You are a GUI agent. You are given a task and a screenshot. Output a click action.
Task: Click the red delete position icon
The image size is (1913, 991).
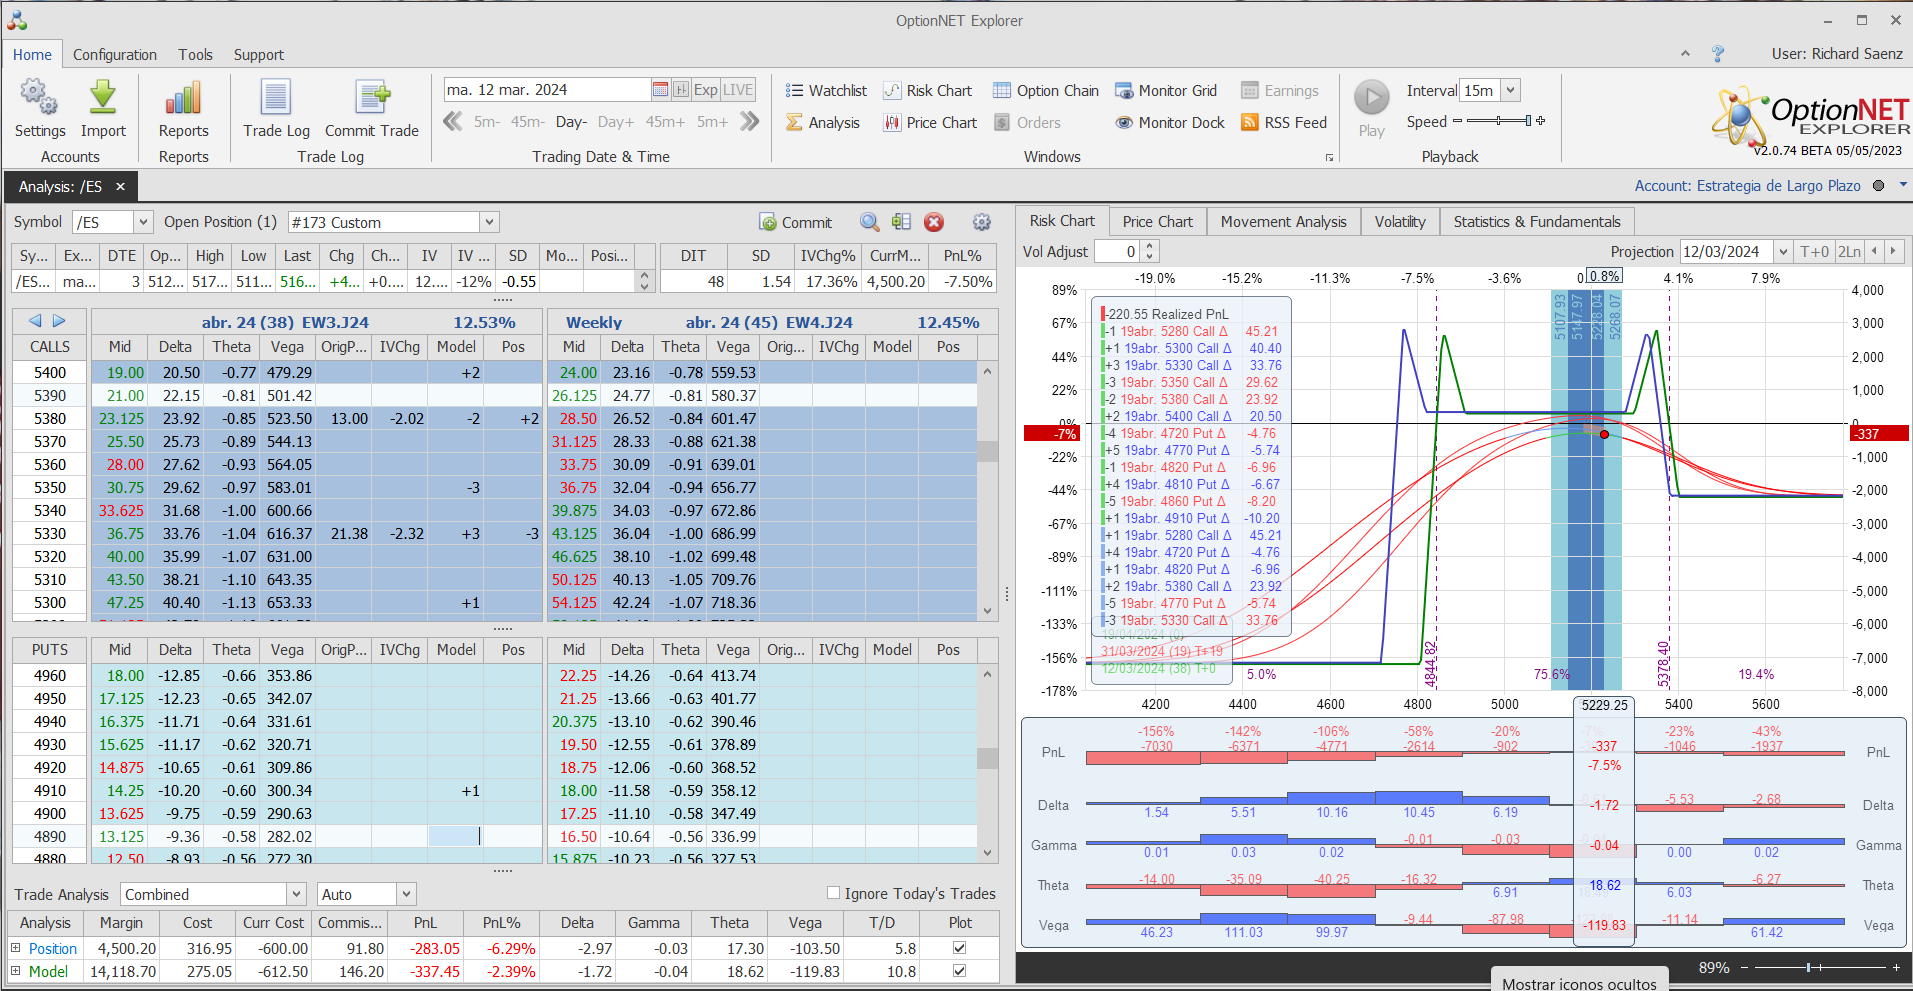pos(934,222)
